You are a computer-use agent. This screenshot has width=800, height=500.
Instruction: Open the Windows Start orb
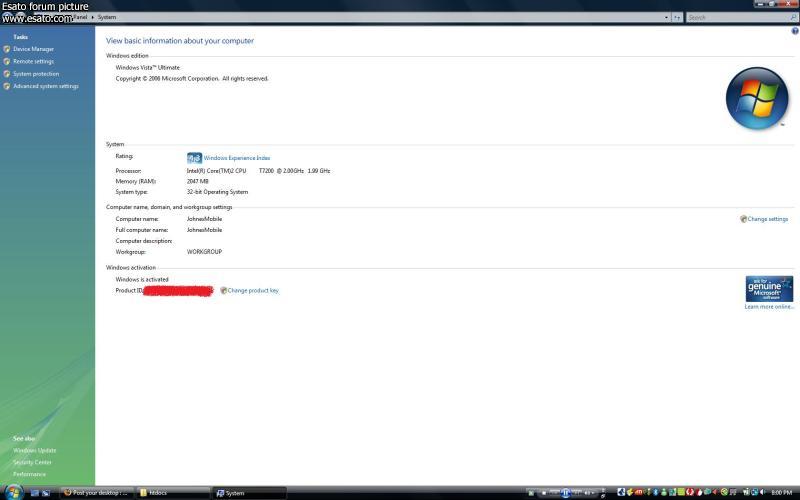click(x=13, y=492)
